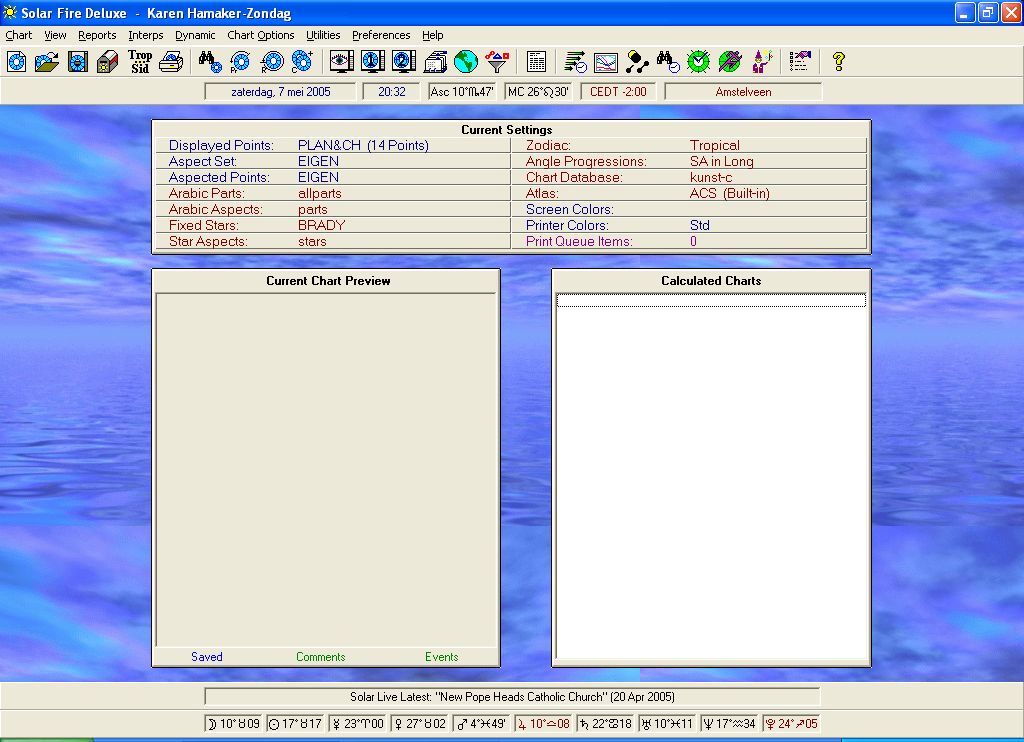1024x742 pixels.
Task: Click the open chart folder icon
Action: point(47,62)
